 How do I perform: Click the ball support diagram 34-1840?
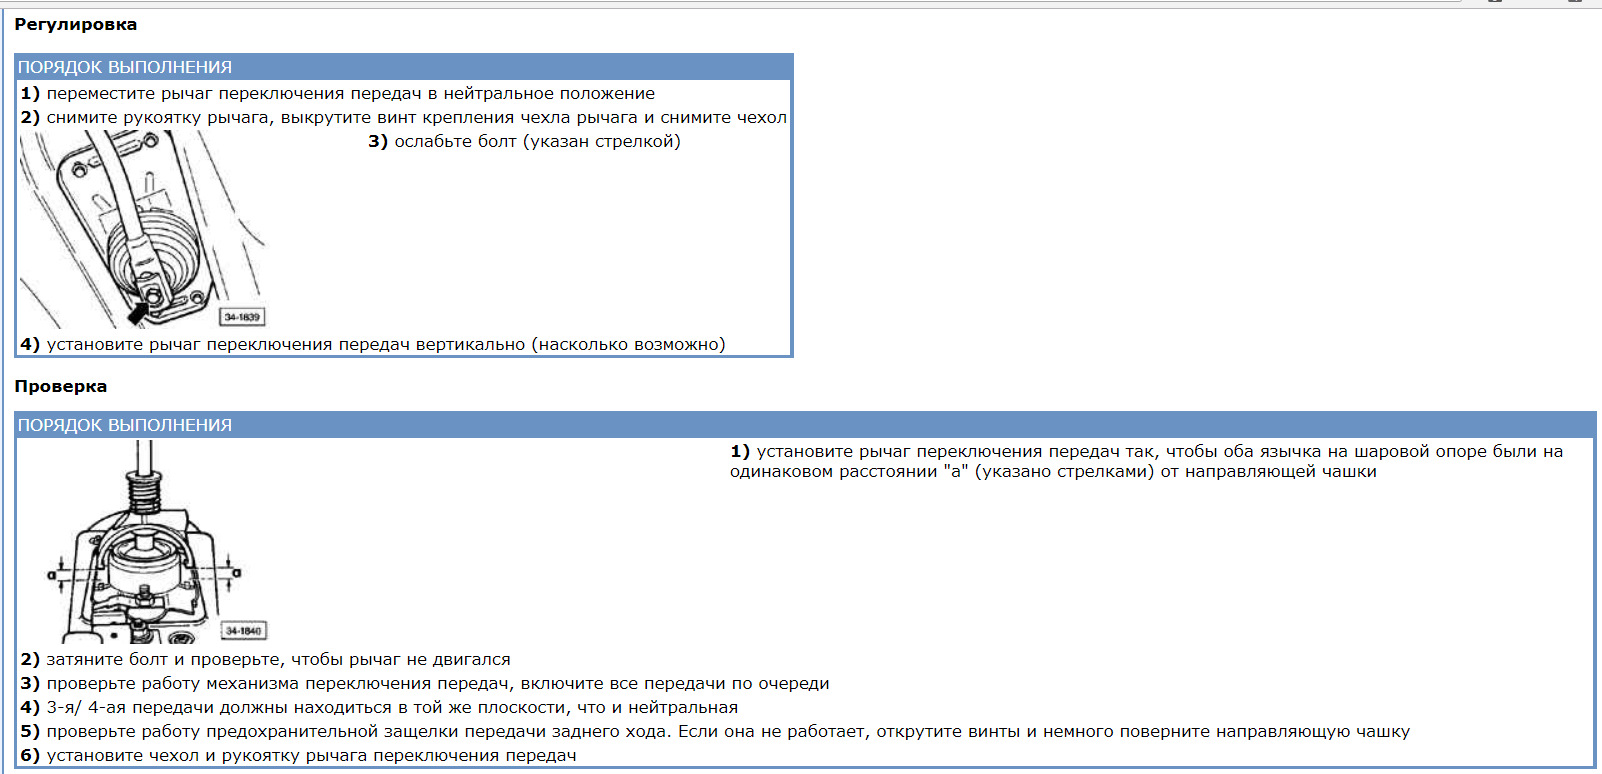pos(157,542)
